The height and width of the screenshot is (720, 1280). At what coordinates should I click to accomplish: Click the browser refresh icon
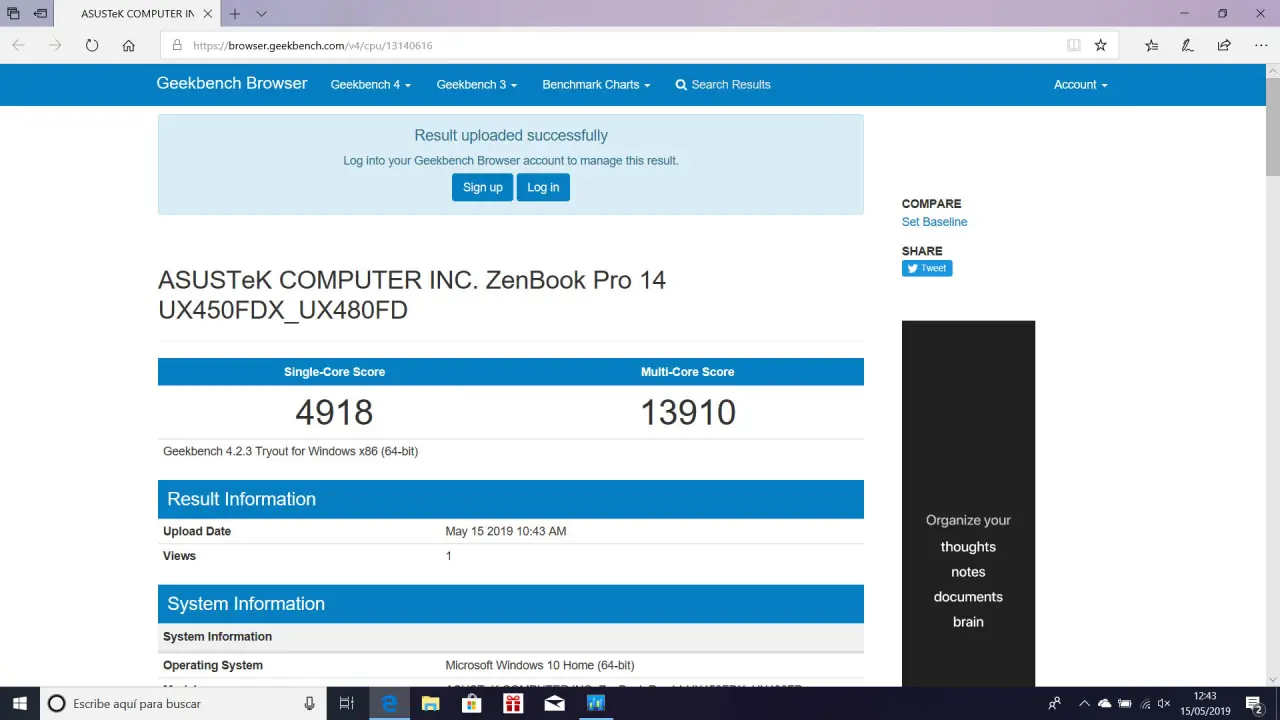pos(92,45)
